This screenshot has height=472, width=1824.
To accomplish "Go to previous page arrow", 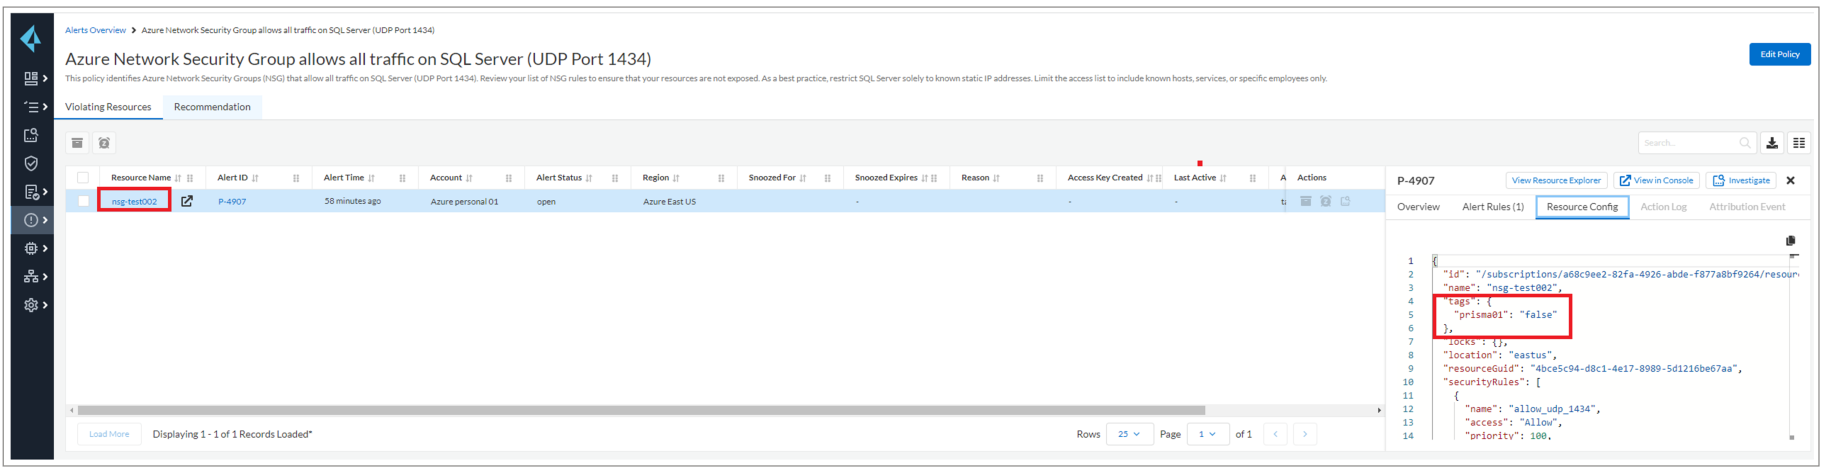I will 1275,434.
